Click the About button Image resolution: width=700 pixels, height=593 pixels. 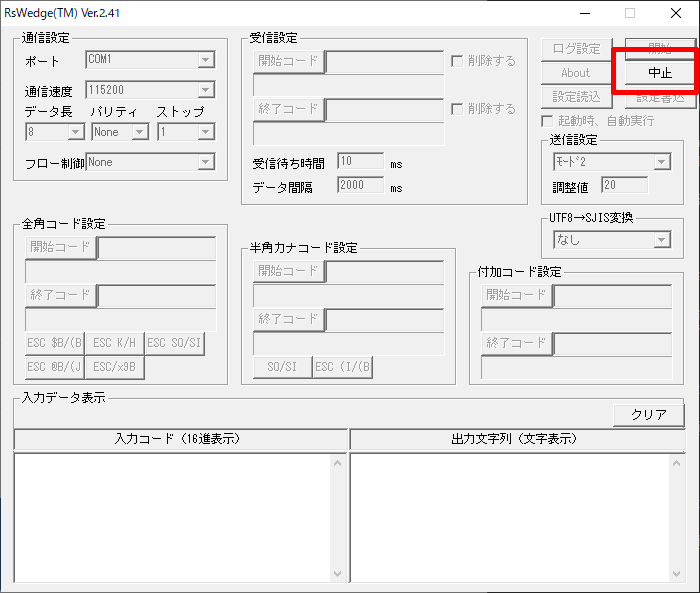tap(576, 73)
